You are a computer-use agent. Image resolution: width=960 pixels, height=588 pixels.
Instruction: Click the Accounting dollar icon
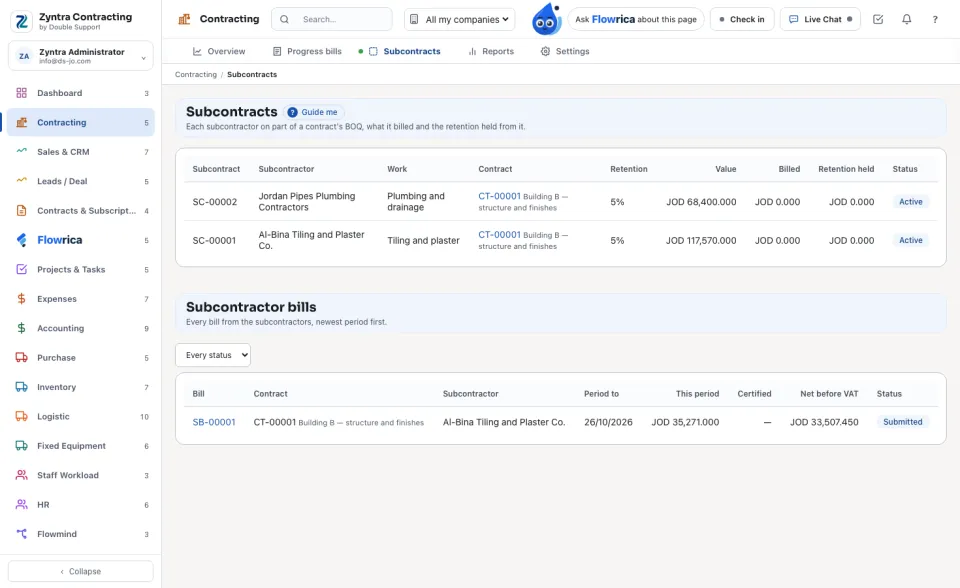pyautogui.click(x=21, y=328)
